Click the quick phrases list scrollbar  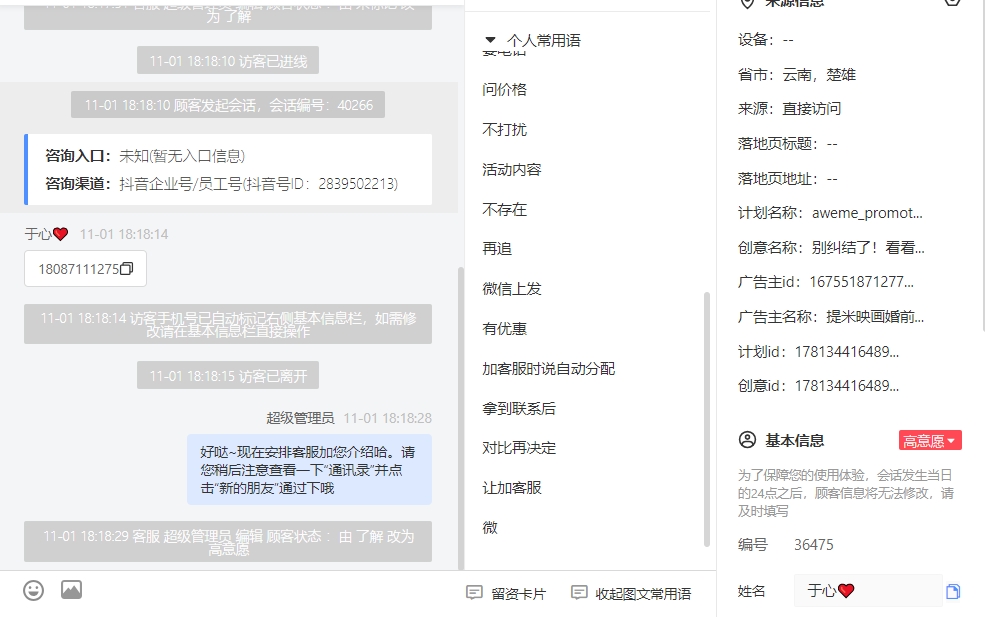pos(707,419)
